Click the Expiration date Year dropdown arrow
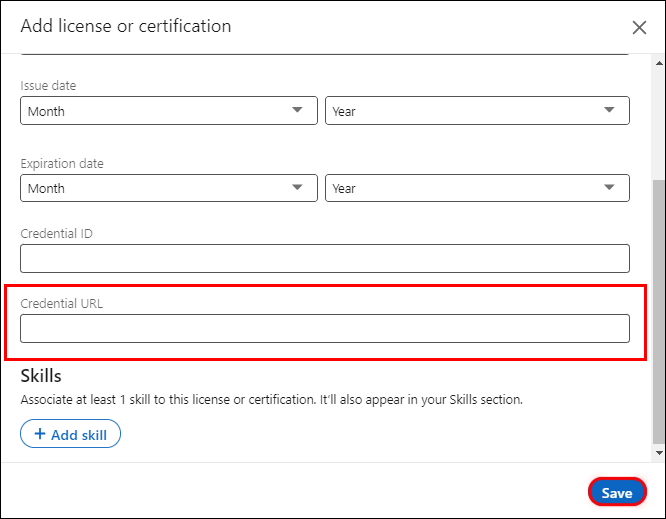Image resolution: width=666 pixels, height=519 pixels. click(609, 188)
